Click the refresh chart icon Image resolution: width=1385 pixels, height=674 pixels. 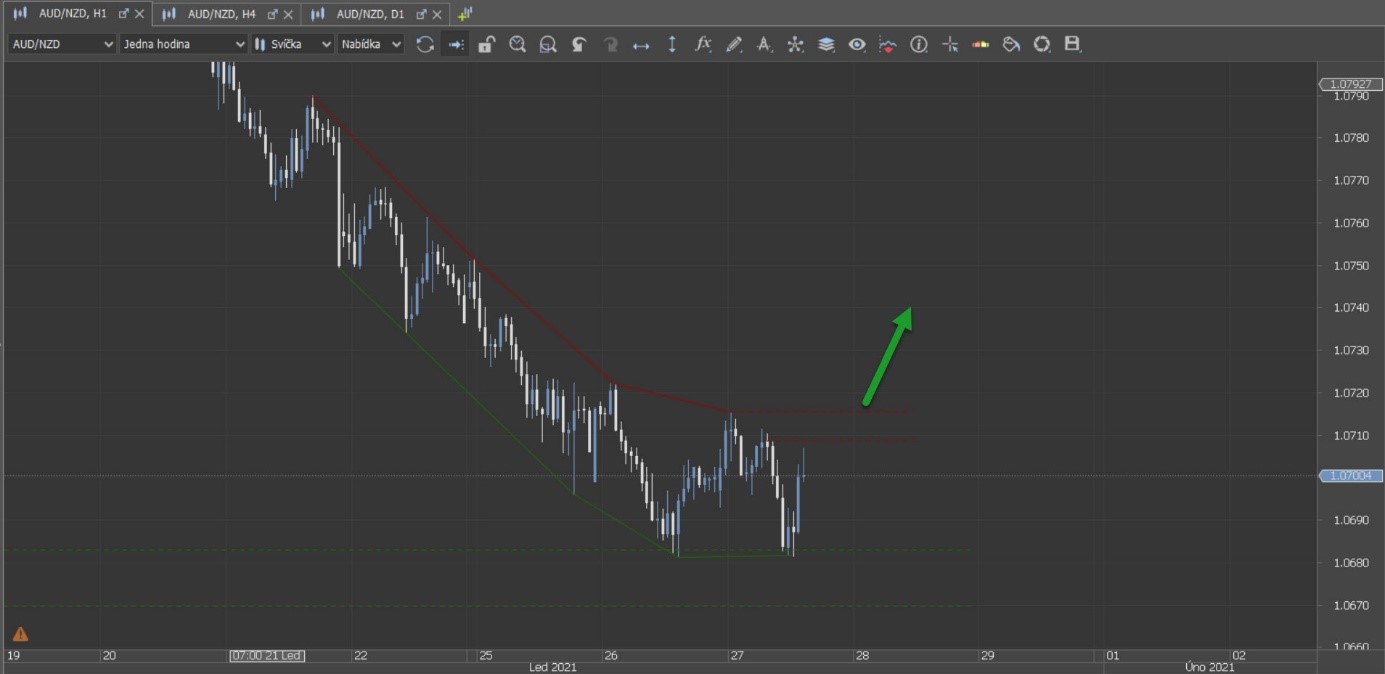pos(425,44)
